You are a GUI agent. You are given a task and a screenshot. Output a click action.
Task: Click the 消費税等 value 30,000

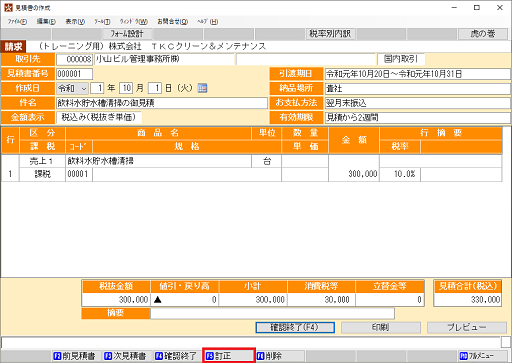tap(321, 300)
